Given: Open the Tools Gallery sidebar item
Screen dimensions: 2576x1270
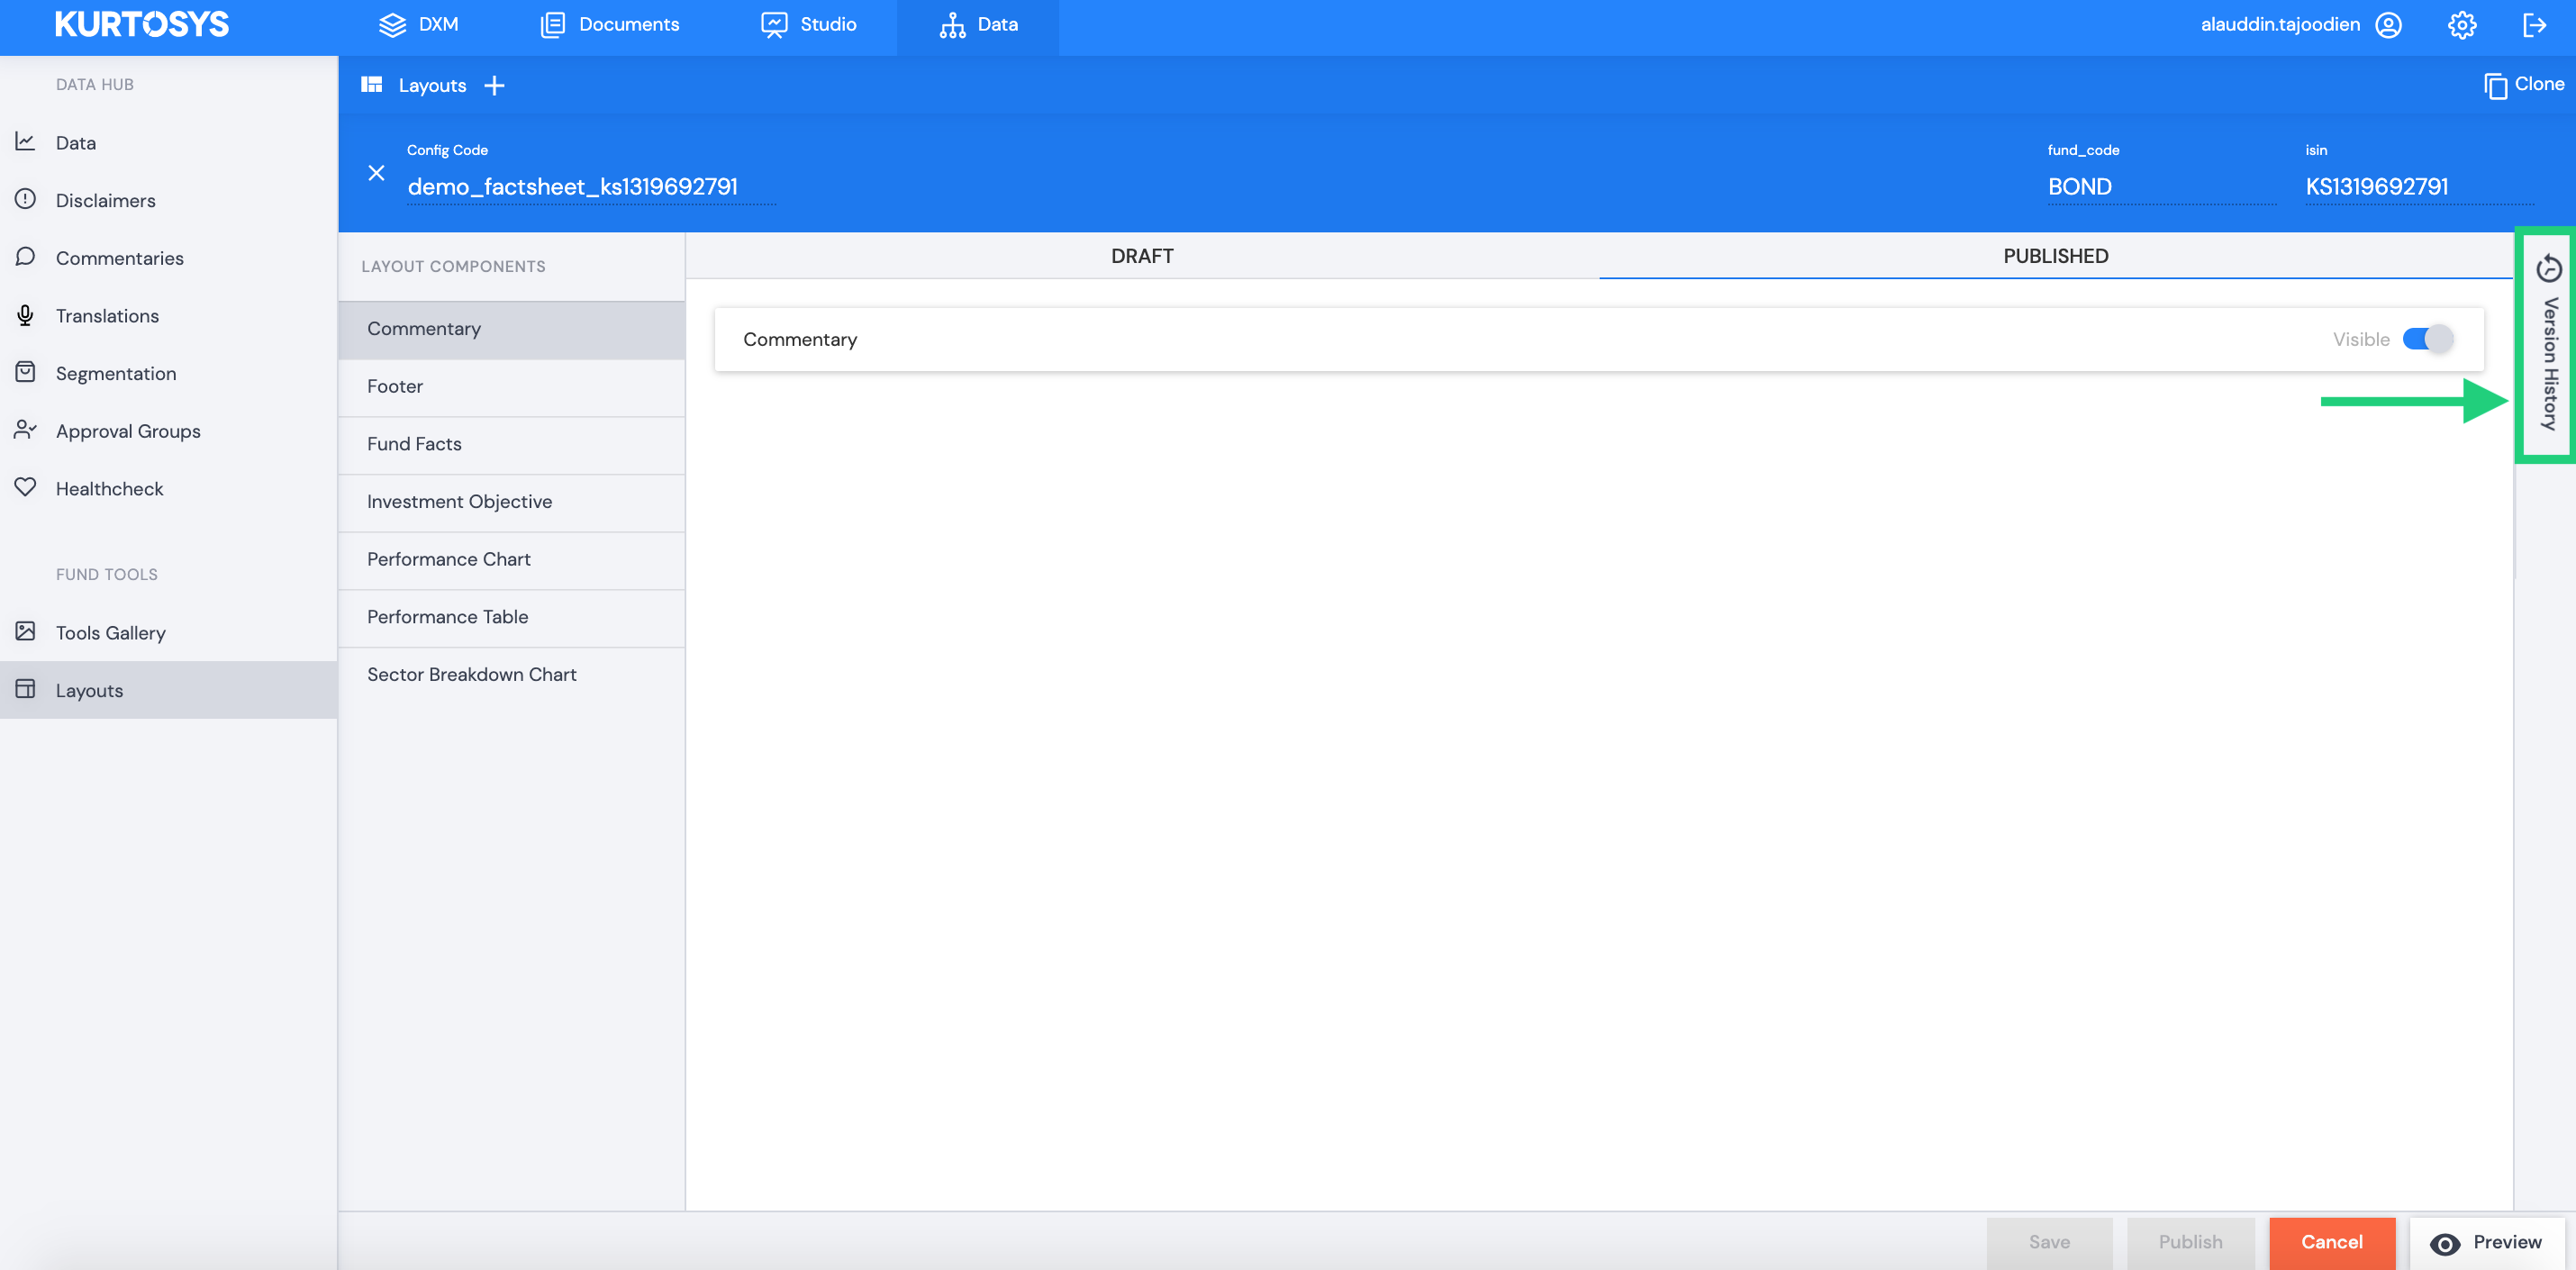Looking at the screenshot, I should [x=169, y=633].
